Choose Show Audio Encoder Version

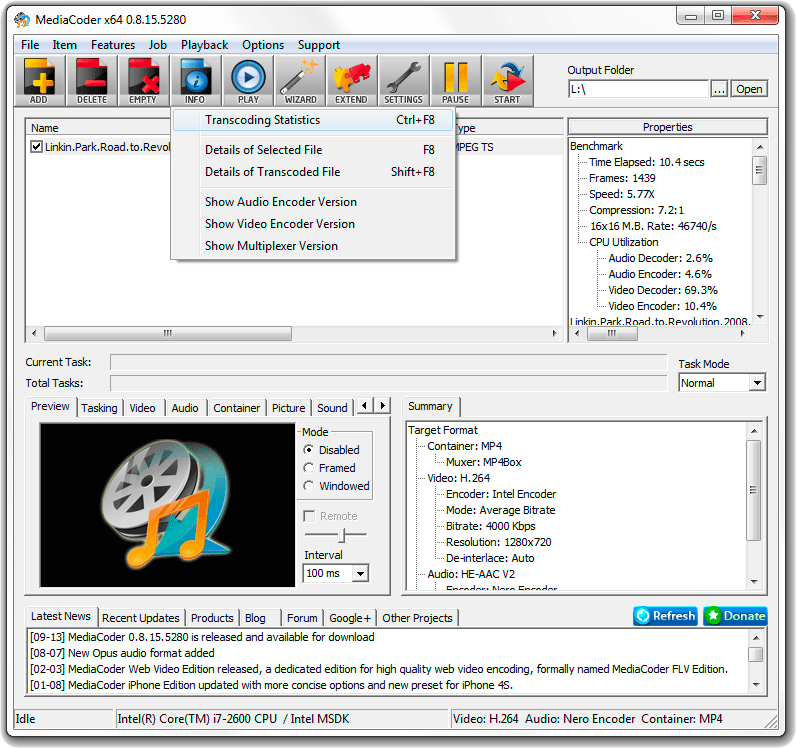tap(313, 202)
